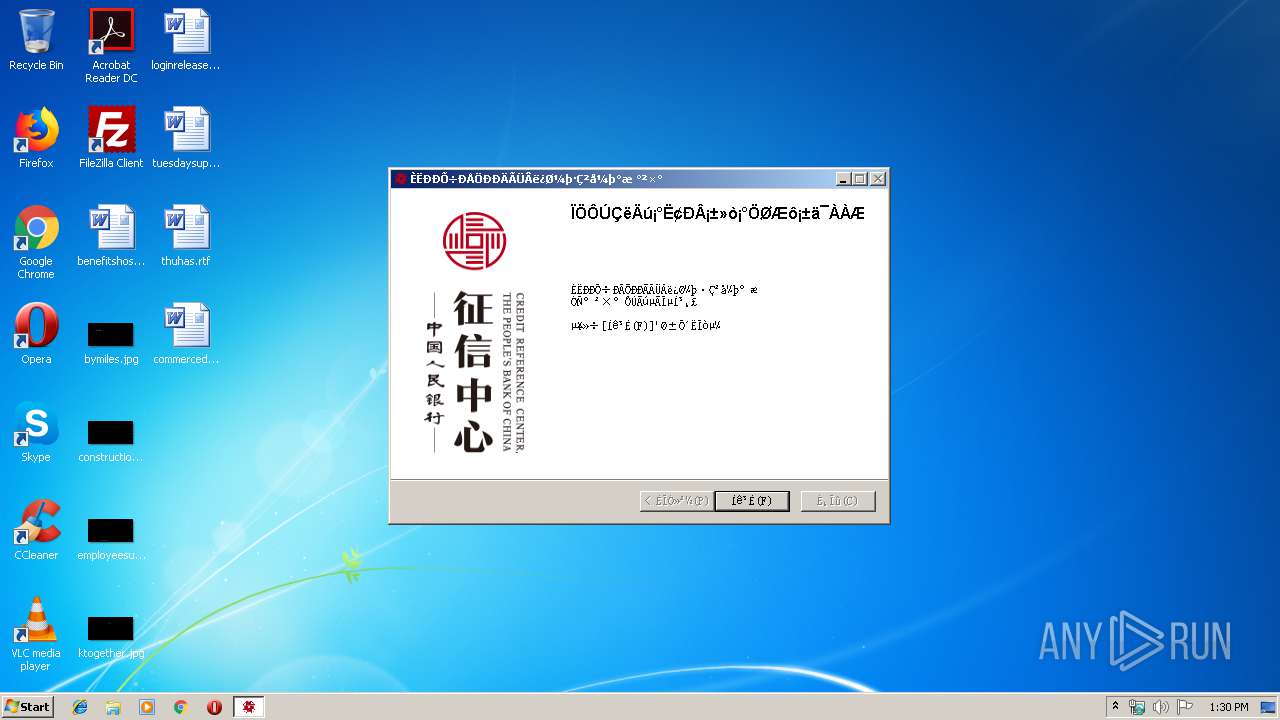Select the bymiles.jpg image file
This screenshot has width=1280, height=720.
click(111, 340)
